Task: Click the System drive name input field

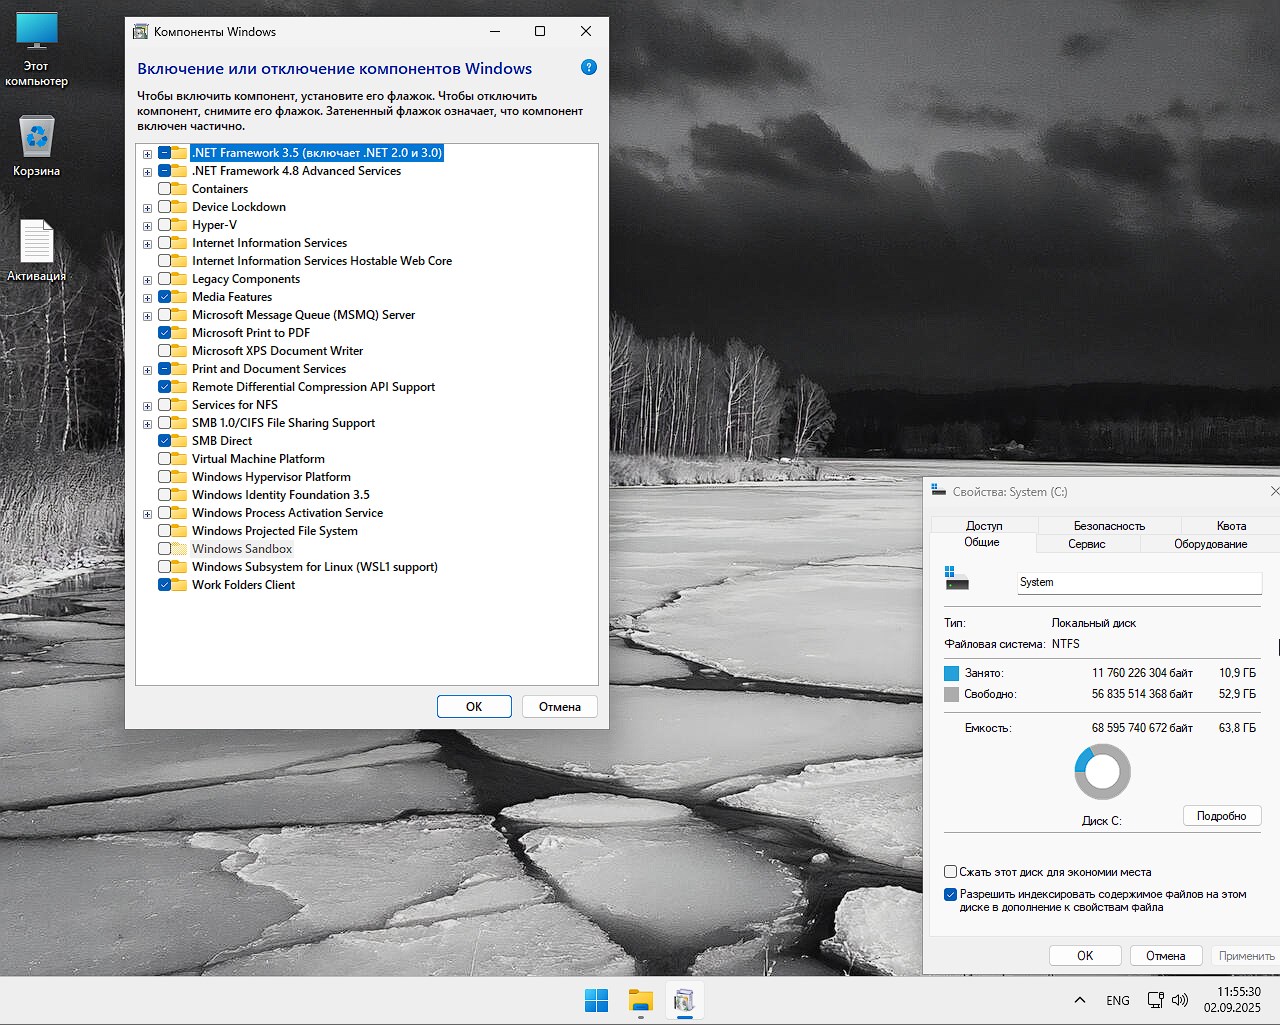Action: click(1139, 582)
